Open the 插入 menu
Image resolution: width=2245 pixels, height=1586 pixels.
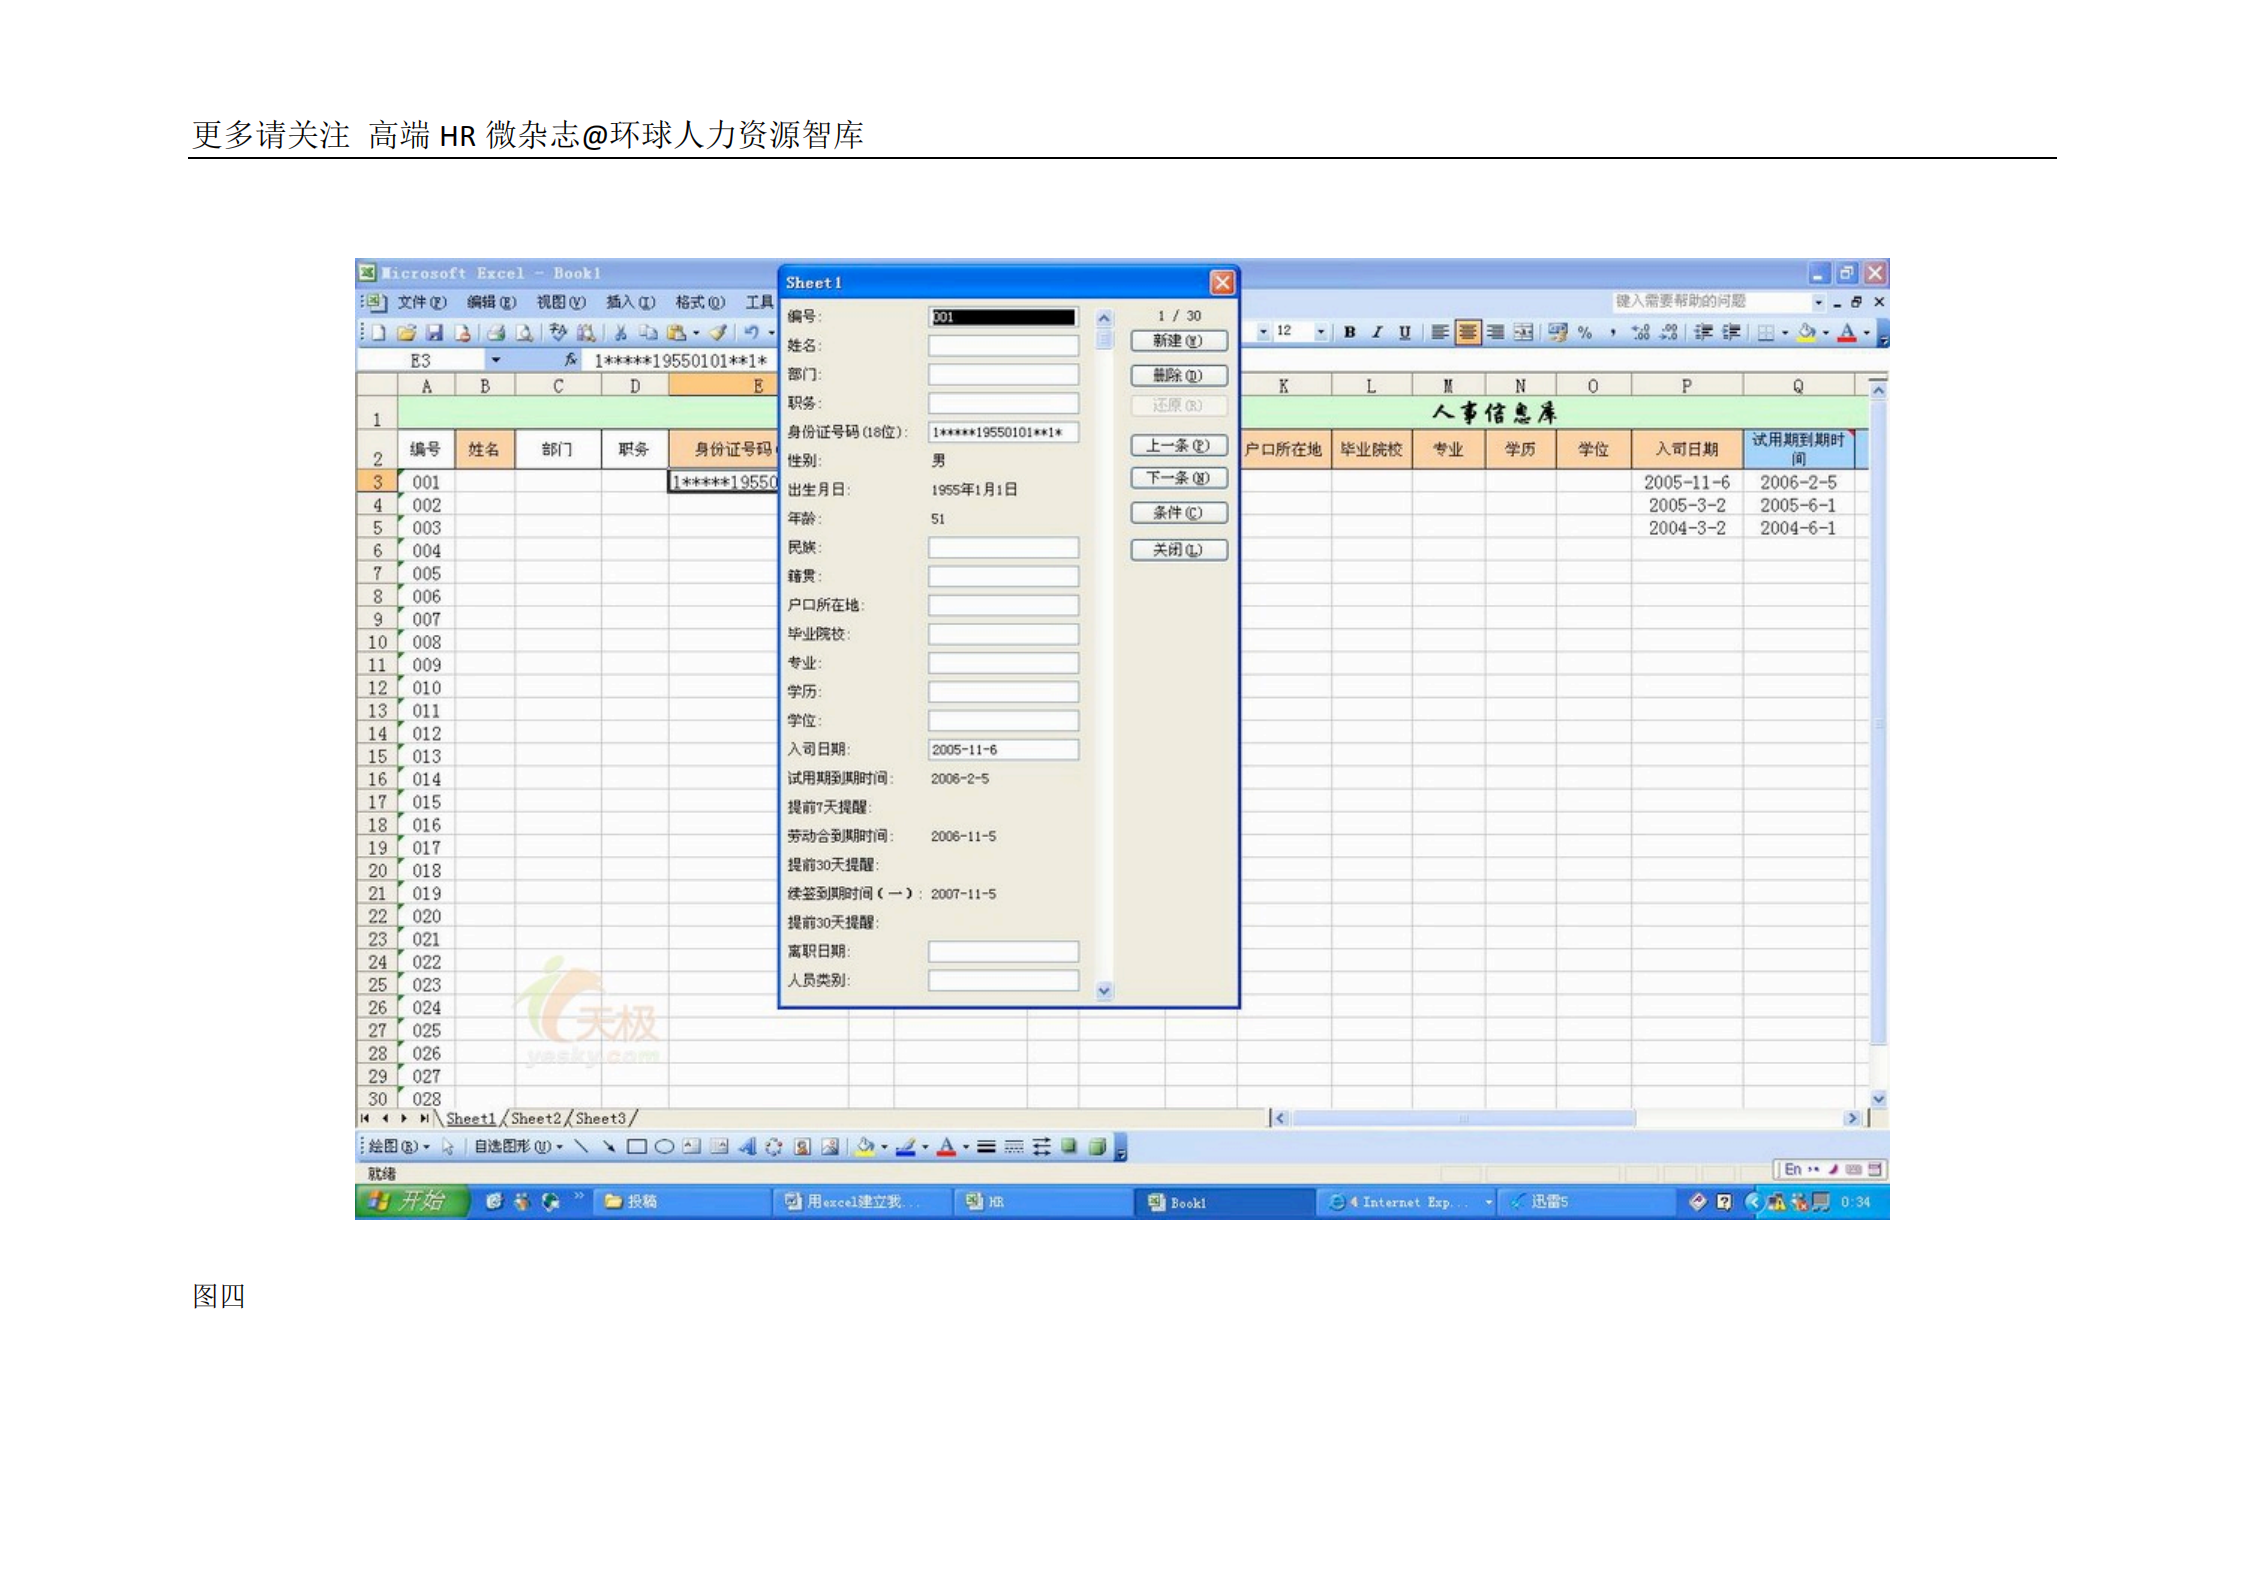pyautogui.click(x=630, y=302)
